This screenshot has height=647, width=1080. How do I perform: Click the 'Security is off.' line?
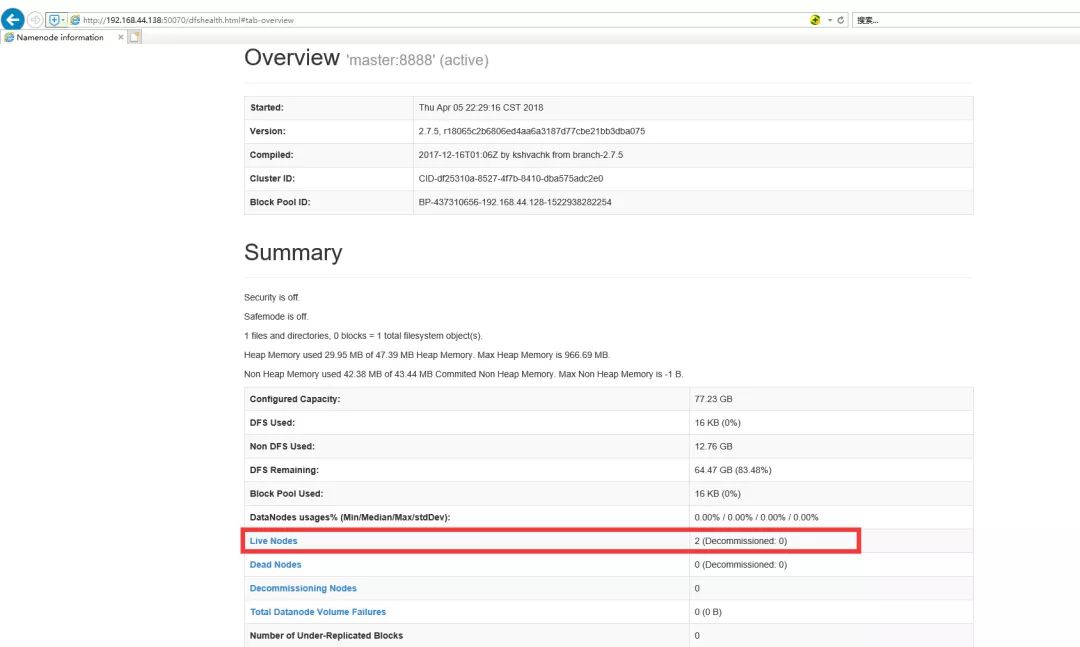272,298
